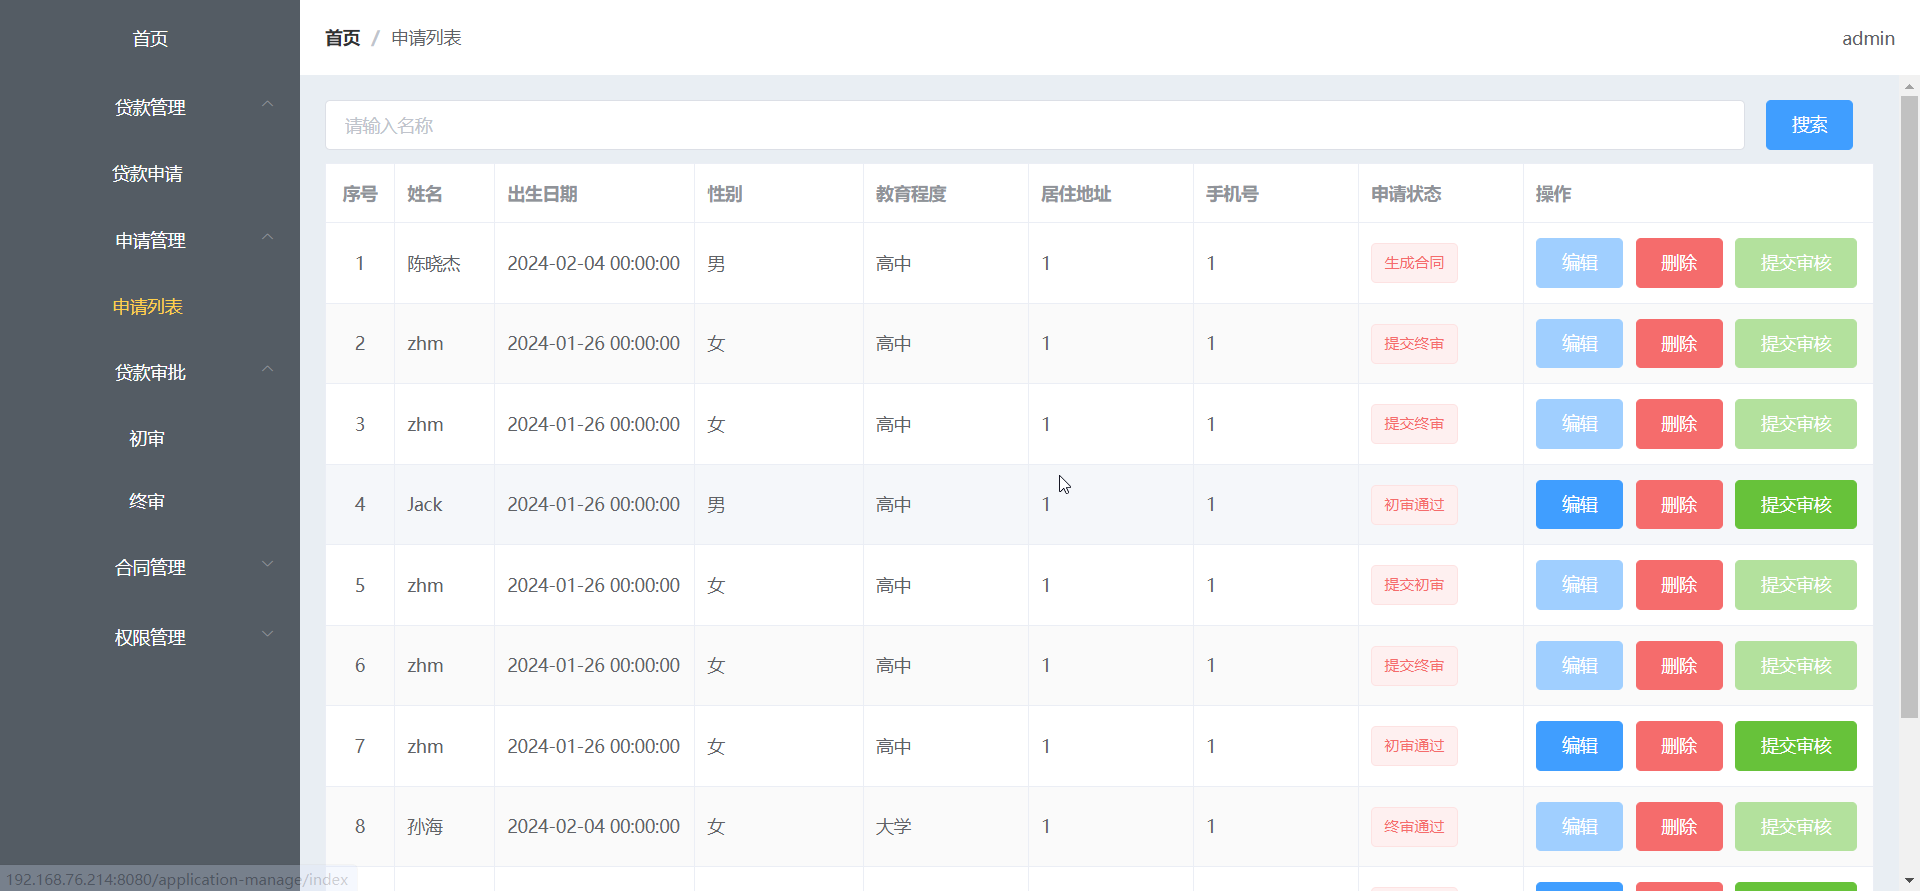This screenshot has width=1920, height=891.
Task: Click 提交审核 in row 2
Action: click(x=1796, y=344)
